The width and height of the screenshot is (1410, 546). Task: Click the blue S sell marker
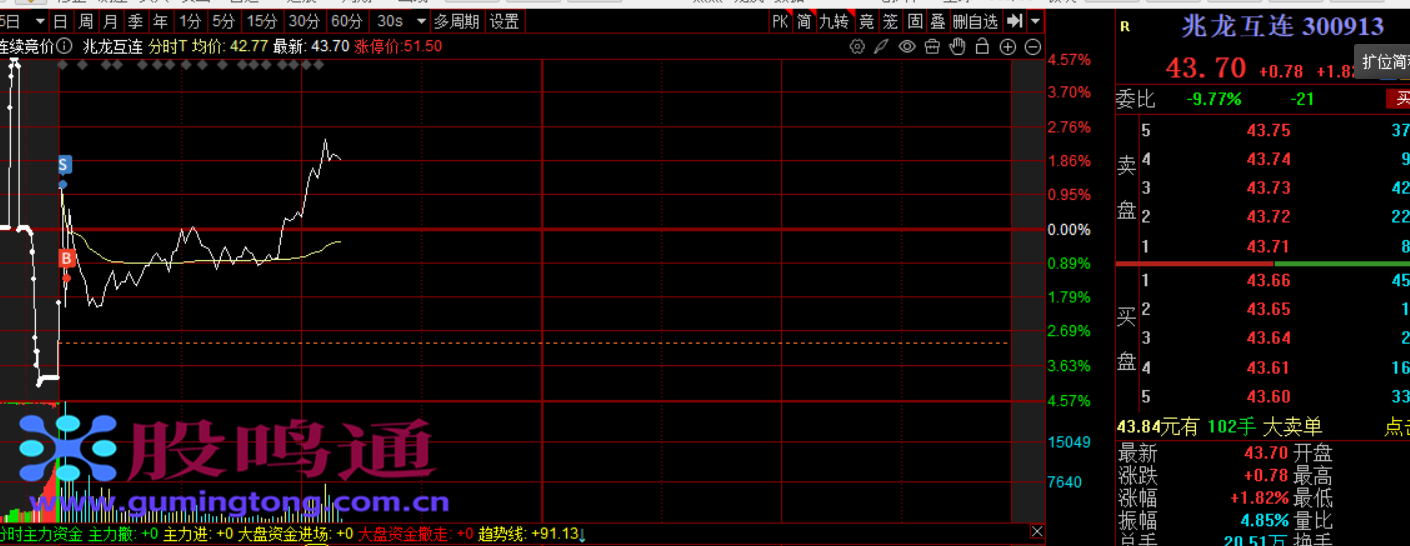(x=63, y=165)
